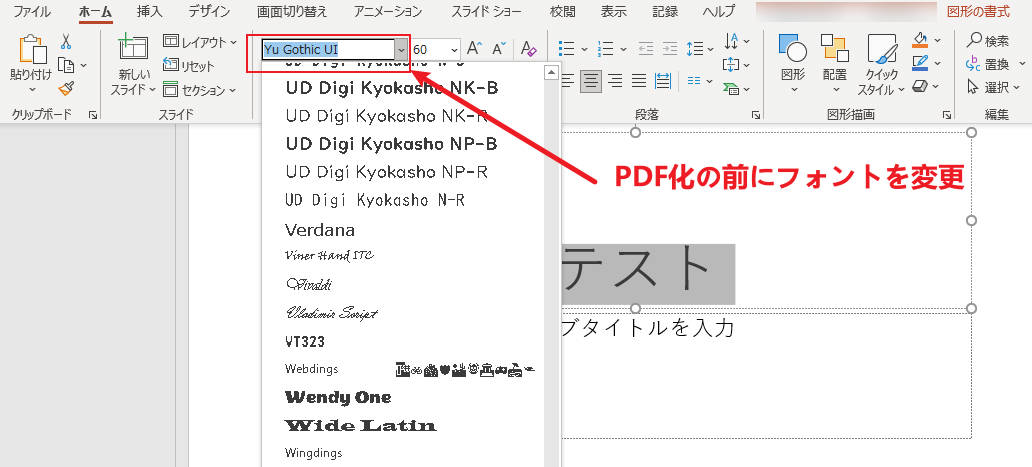Toggle Center text alignment
The width and height of the screenshot is (1032, 467).
click(592, 81)
